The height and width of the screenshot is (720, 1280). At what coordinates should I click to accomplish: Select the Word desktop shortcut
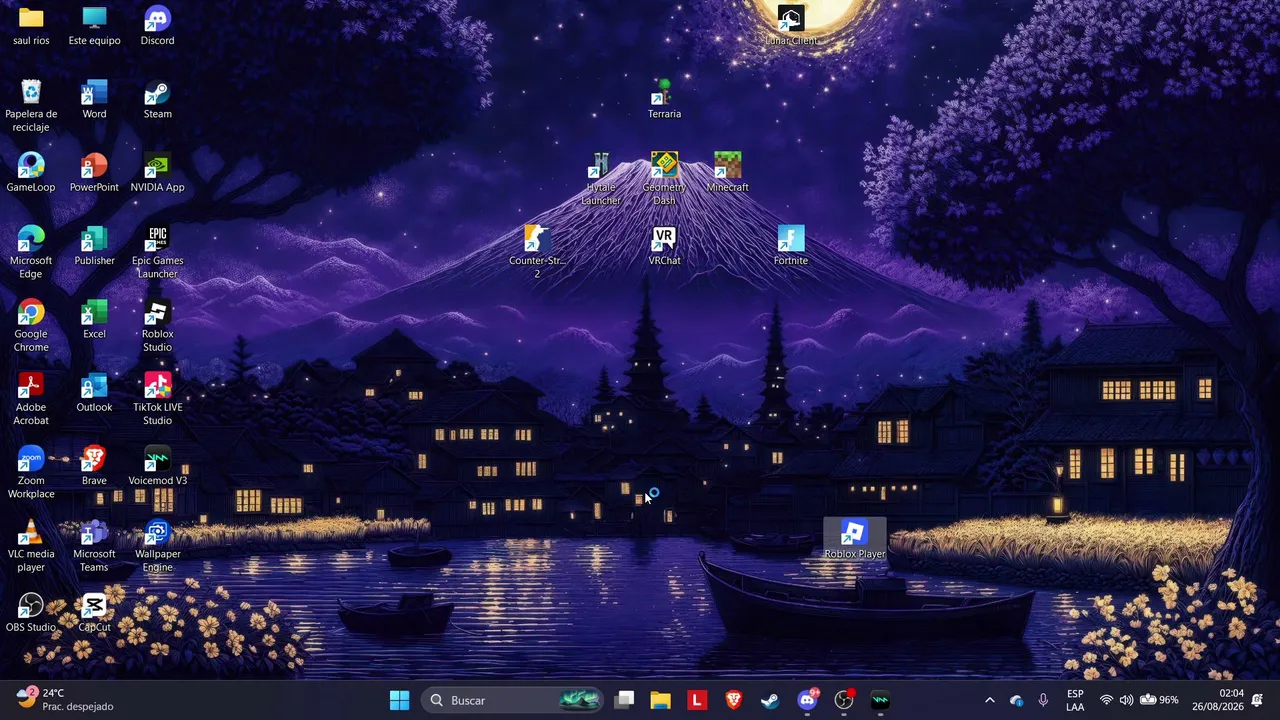pos(94,99)
